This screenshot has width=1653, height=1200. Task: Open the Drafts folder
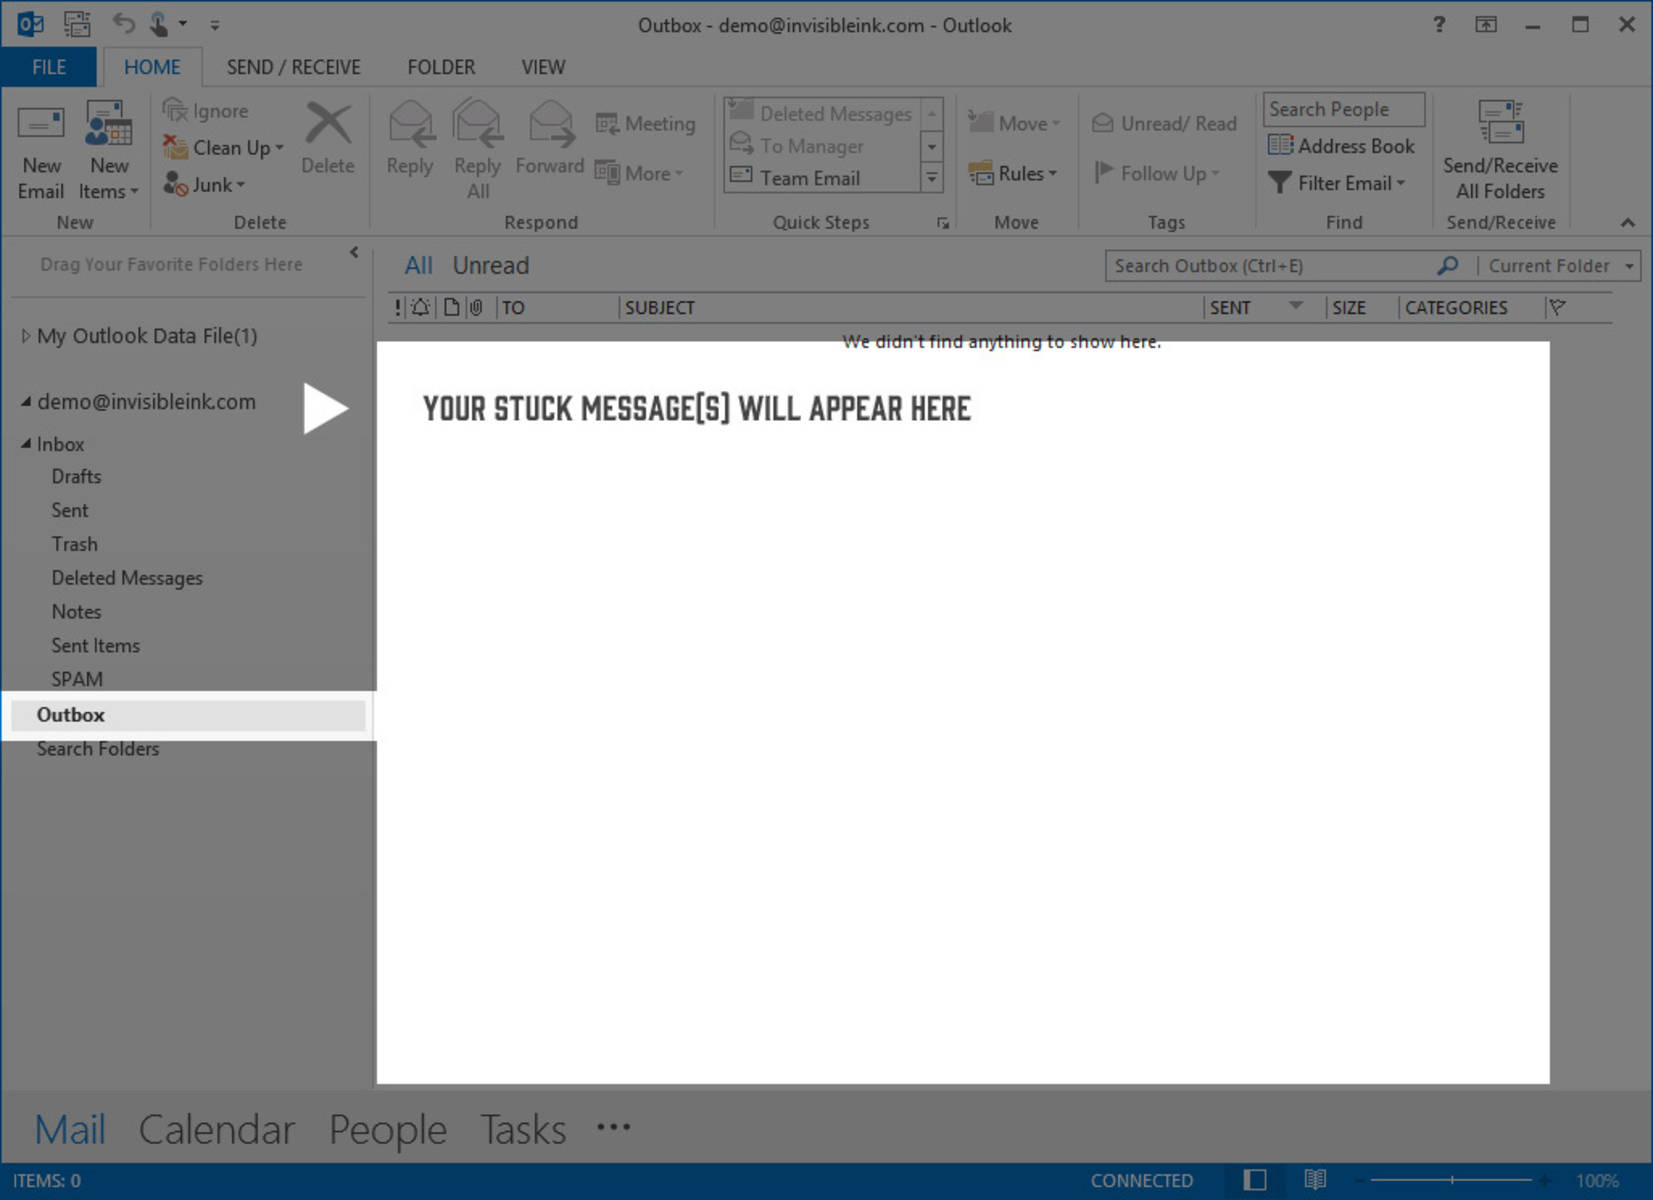point(76,476)
